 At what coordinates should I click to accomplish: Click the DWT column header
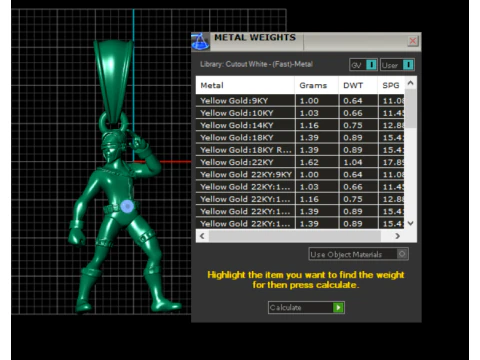(358, 85)
